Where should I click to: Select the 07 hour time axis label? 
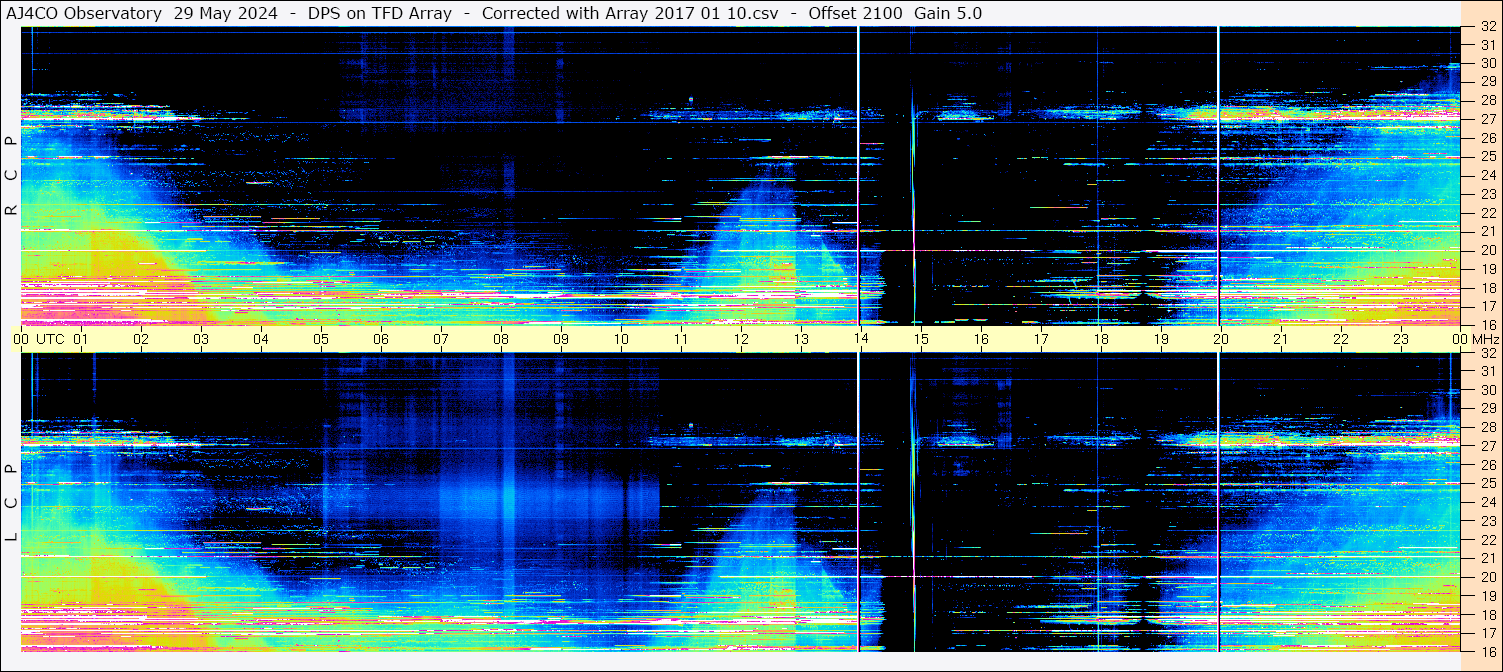(x=441, y=339)
